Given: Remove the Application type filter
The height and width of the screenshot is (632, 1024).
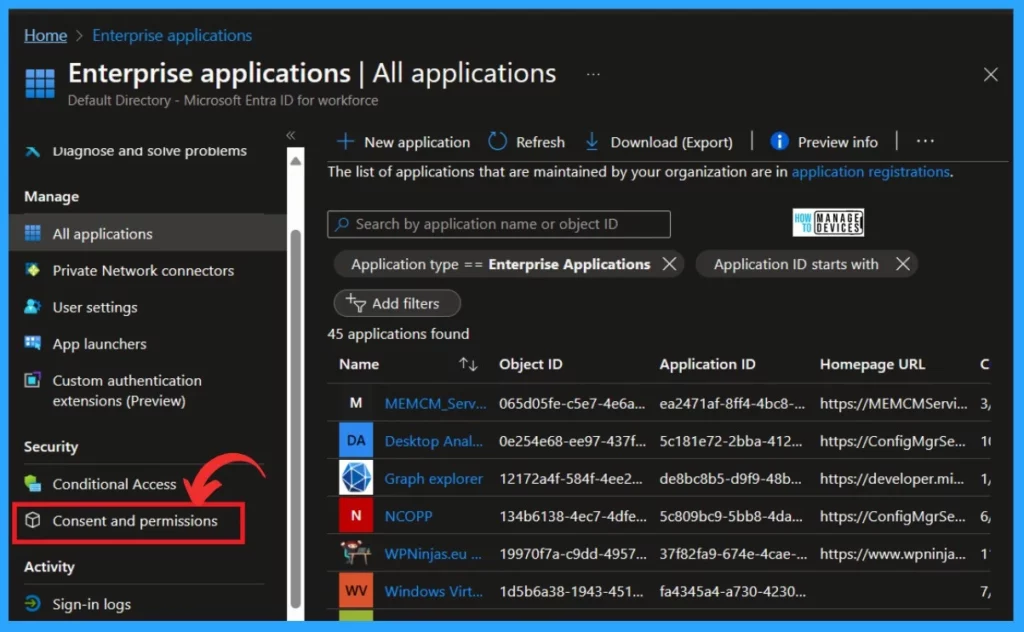Looking at the screenshot, I should (669, 264).
